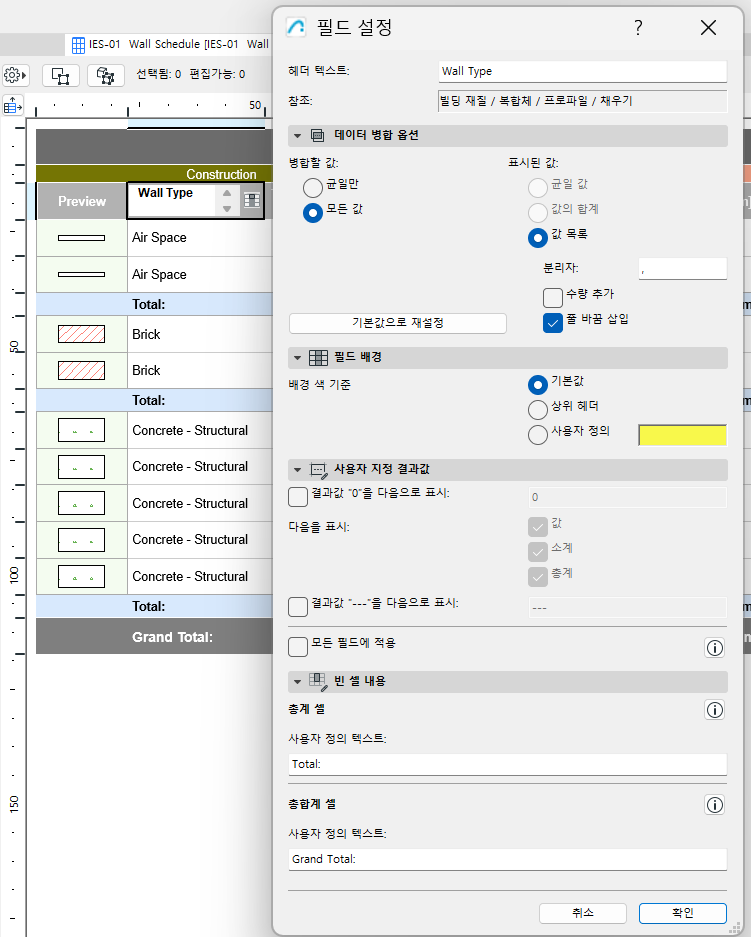Image resolution: width=751 pixels, height=937 pixels.
Task: Select the 값 목록 radio option
Action: coord(538,238)
